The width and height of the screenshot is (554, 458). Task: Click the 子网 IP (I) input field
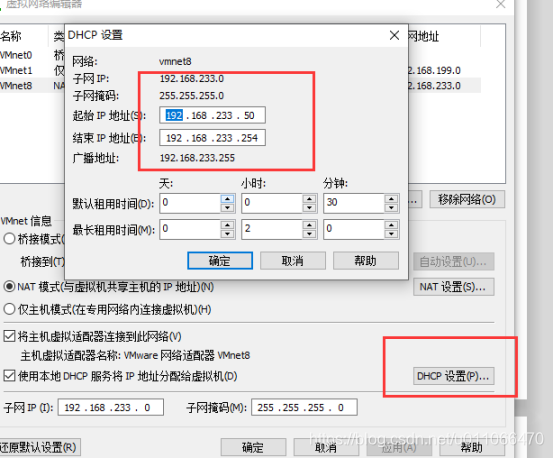point(111,407)
